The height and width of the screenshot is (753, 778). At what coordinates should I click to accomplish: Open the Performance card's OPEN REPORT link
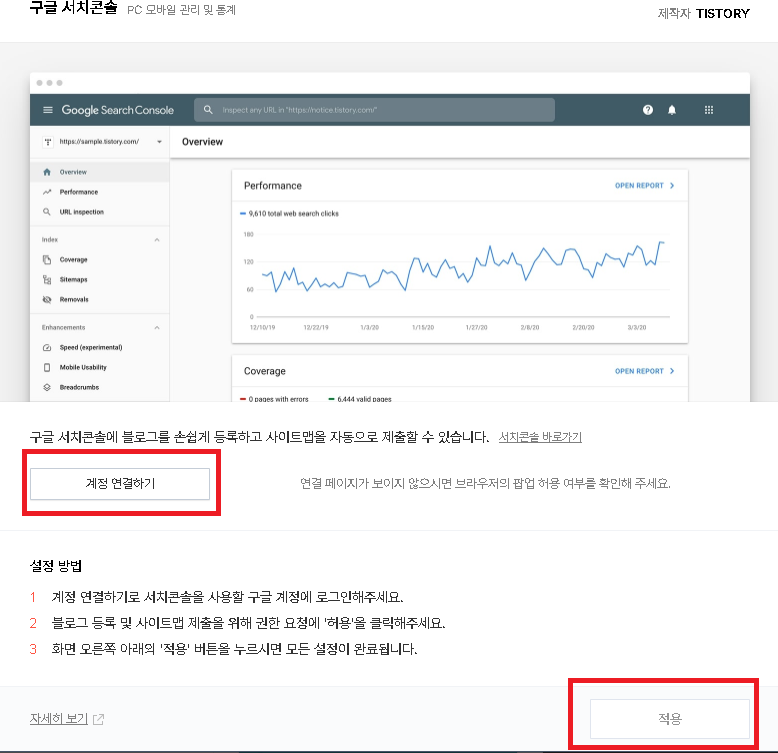[x=644, y=186]
